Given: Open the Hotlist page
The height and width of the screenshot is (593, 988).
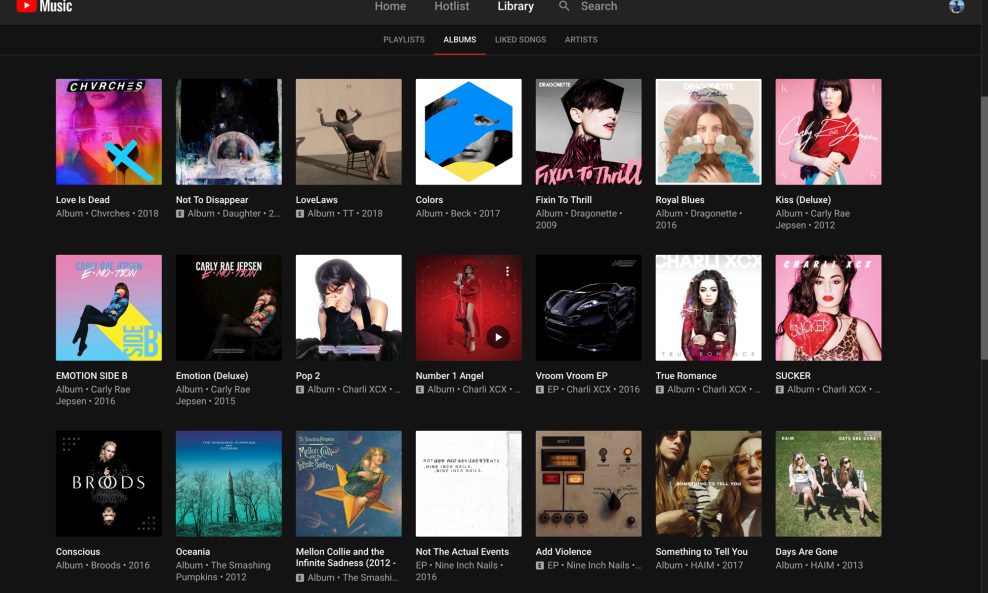Looking at the screenshot, I should pyautogui.click(x=451, y=6).
